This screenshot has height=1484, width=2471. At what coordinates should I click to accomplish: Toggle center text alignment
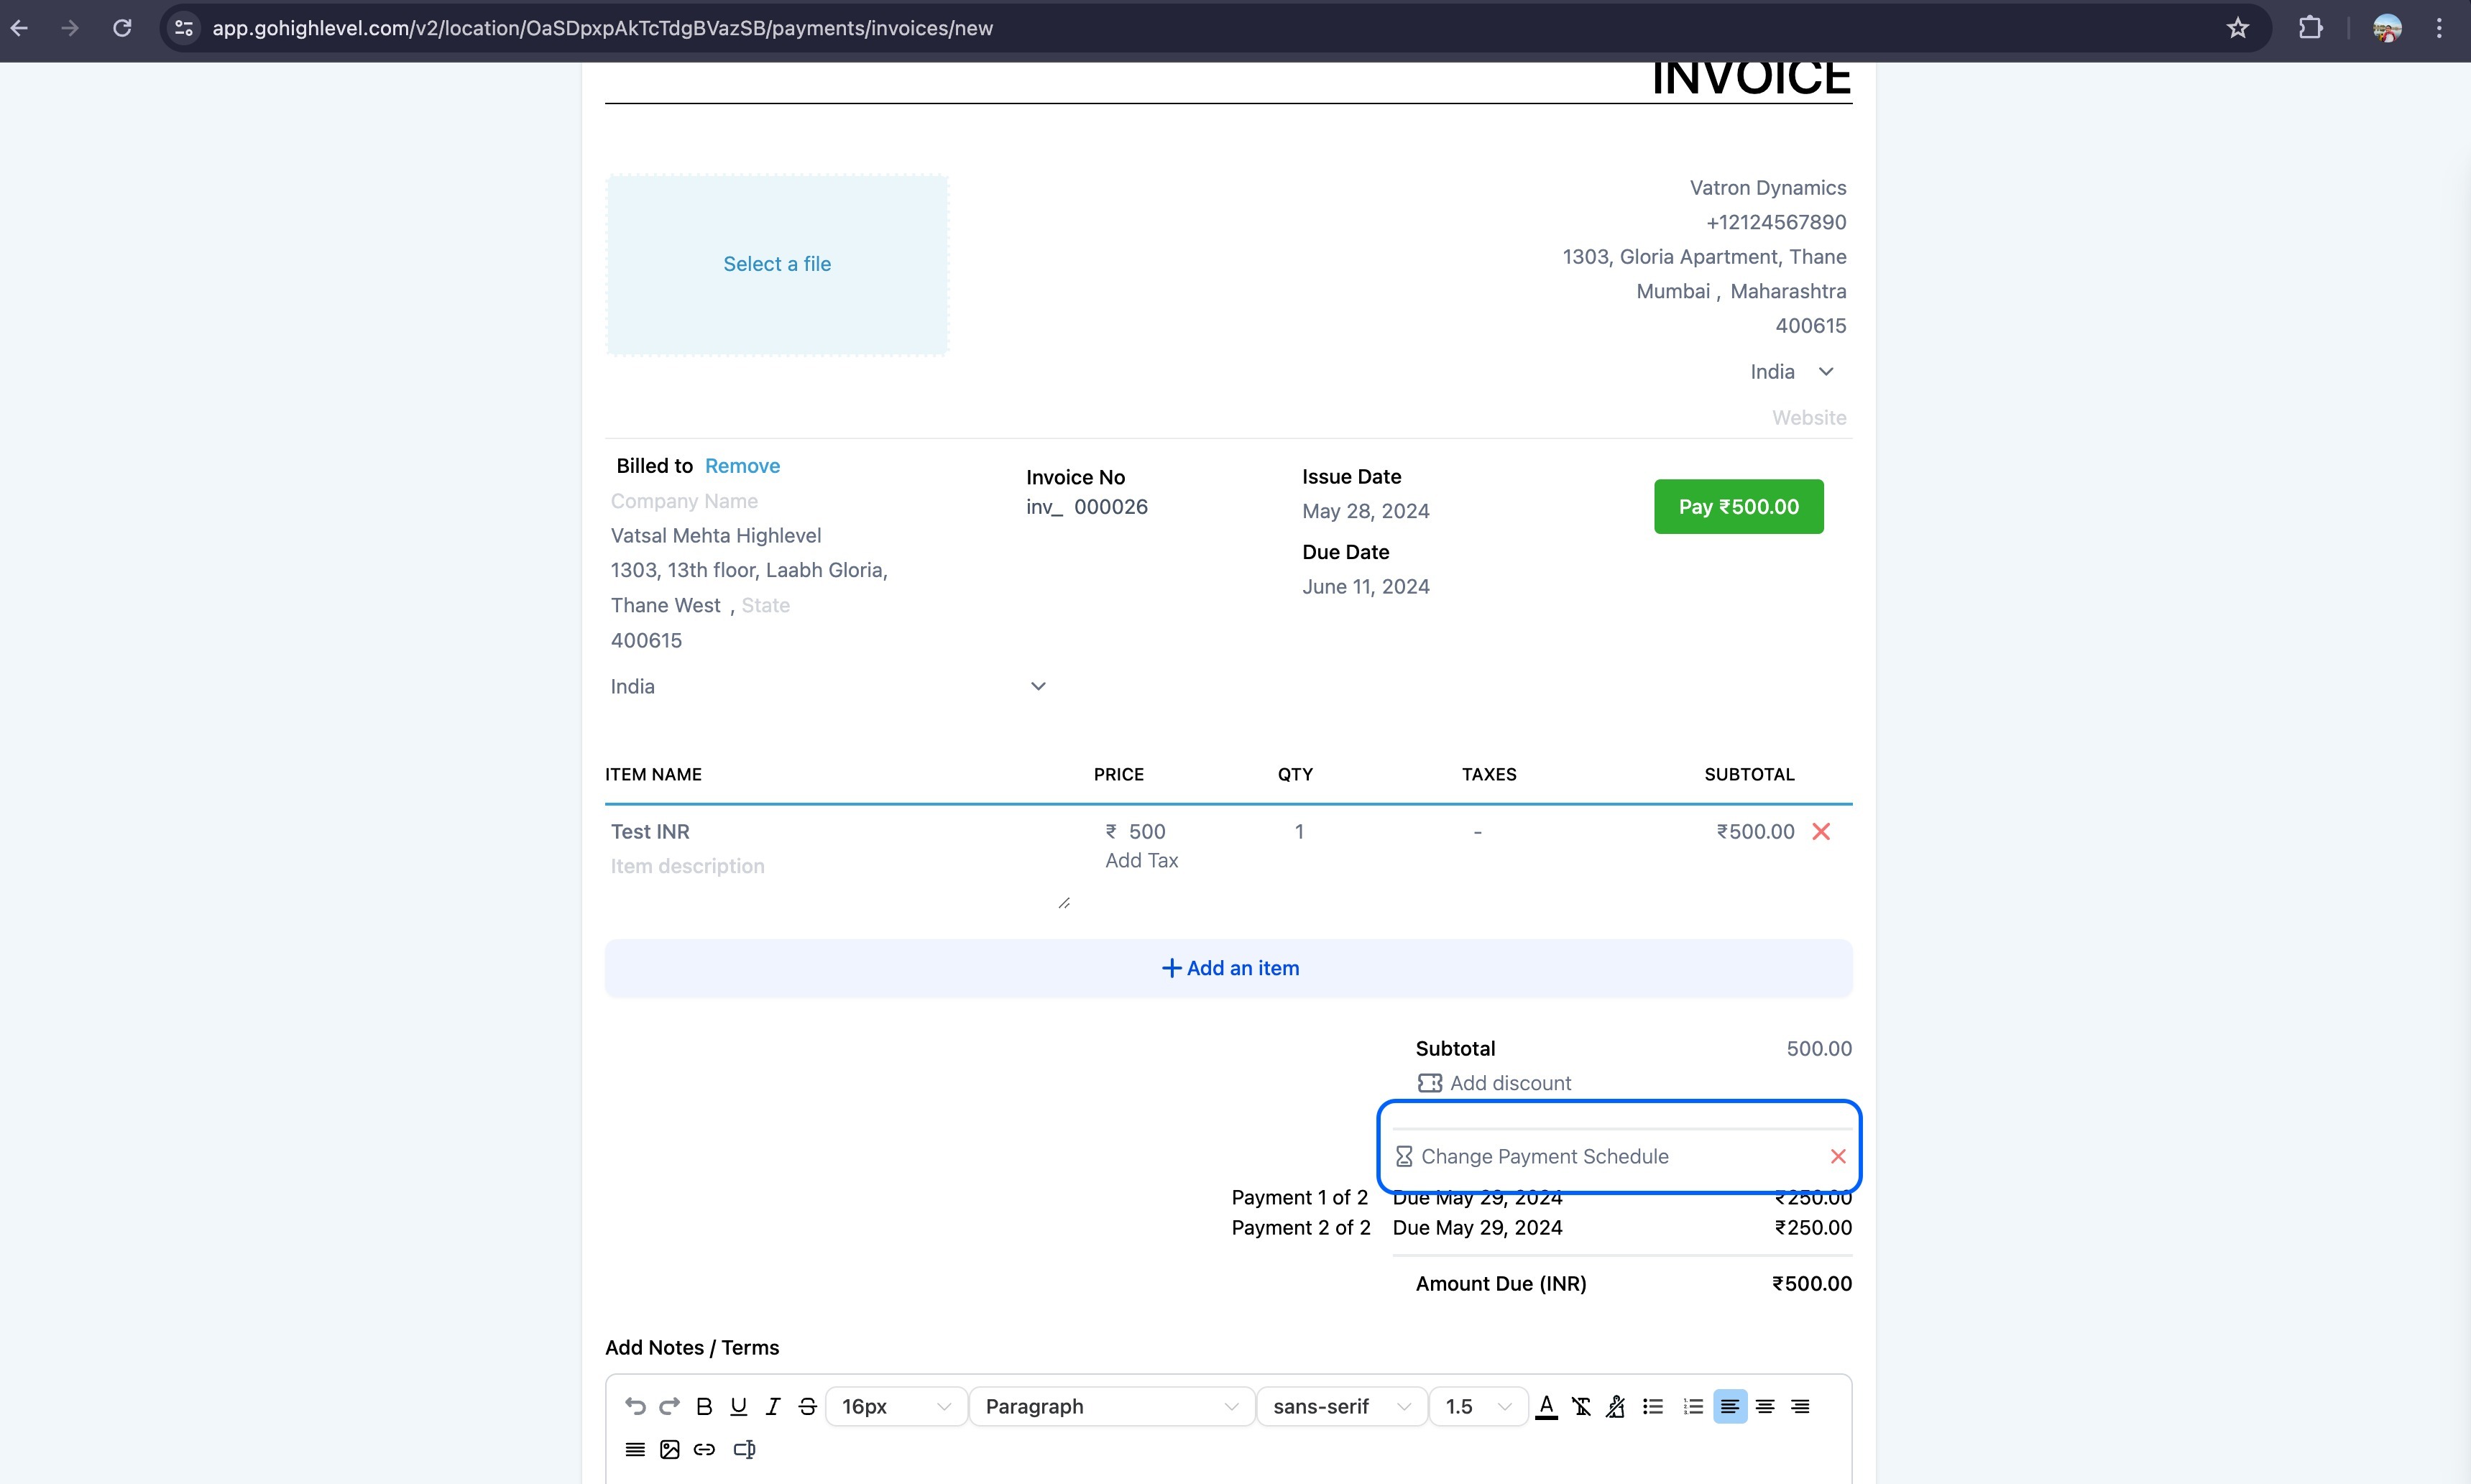1765,1406
